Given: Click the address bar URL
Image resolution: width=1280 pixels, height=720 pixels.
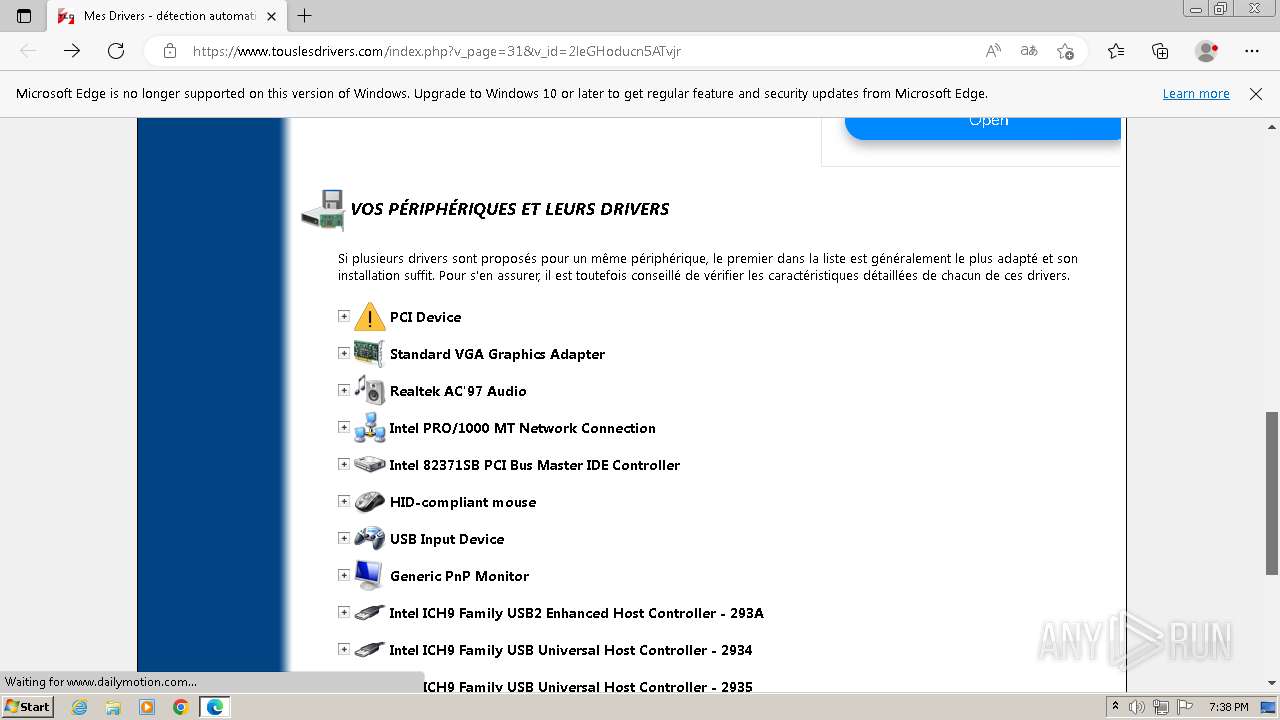Looking at the screenshot, I should click(x=437, y=51).
